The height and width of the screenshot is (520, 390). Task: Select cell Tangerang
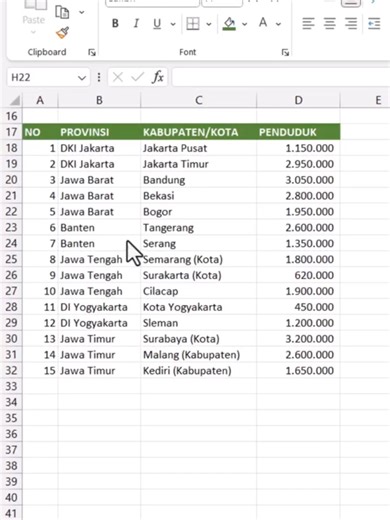coord(199,228)
